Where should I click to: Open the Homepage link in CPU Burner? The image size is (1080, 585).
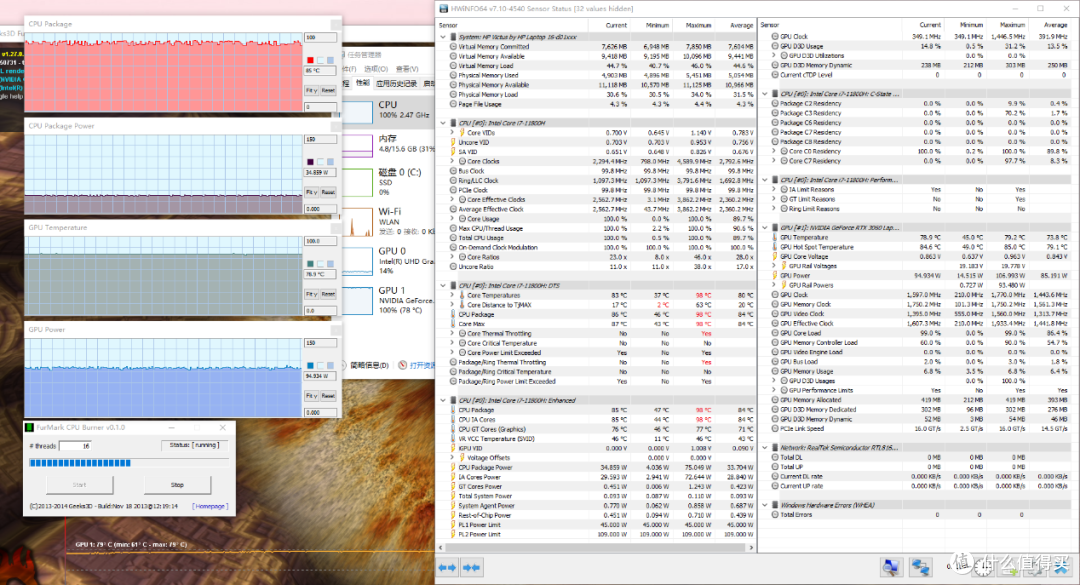[210, 506]
